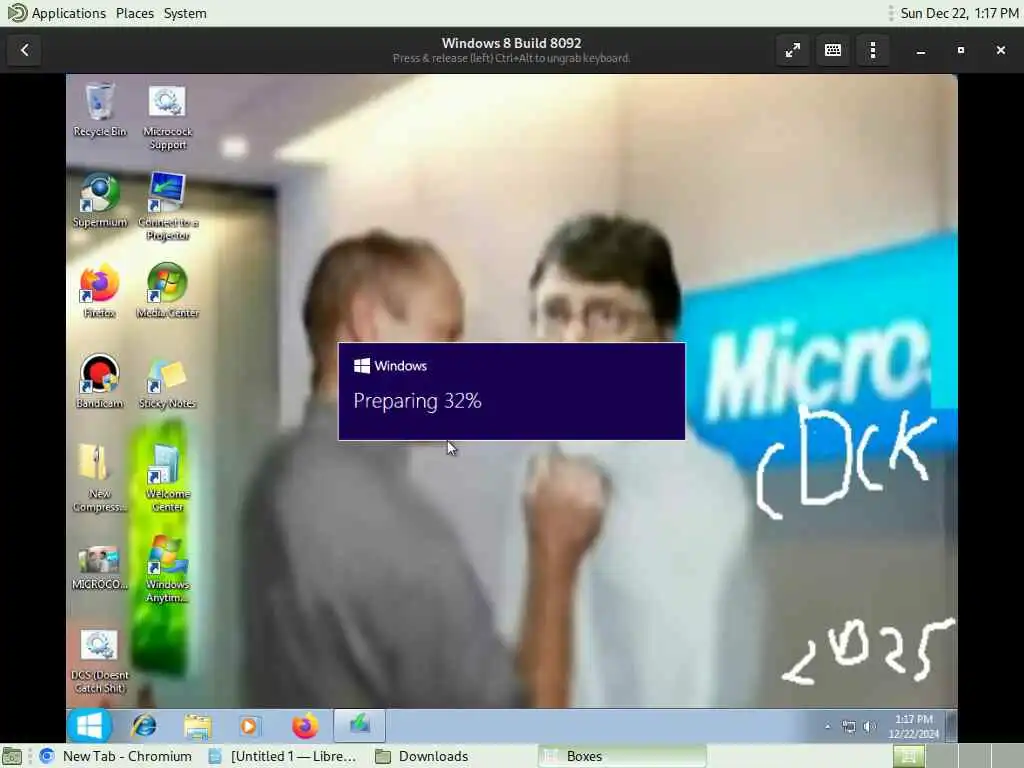The height and width of the screenshot is (768, 1024).
Task: Open the Places menu
Action: coord(135,13)
